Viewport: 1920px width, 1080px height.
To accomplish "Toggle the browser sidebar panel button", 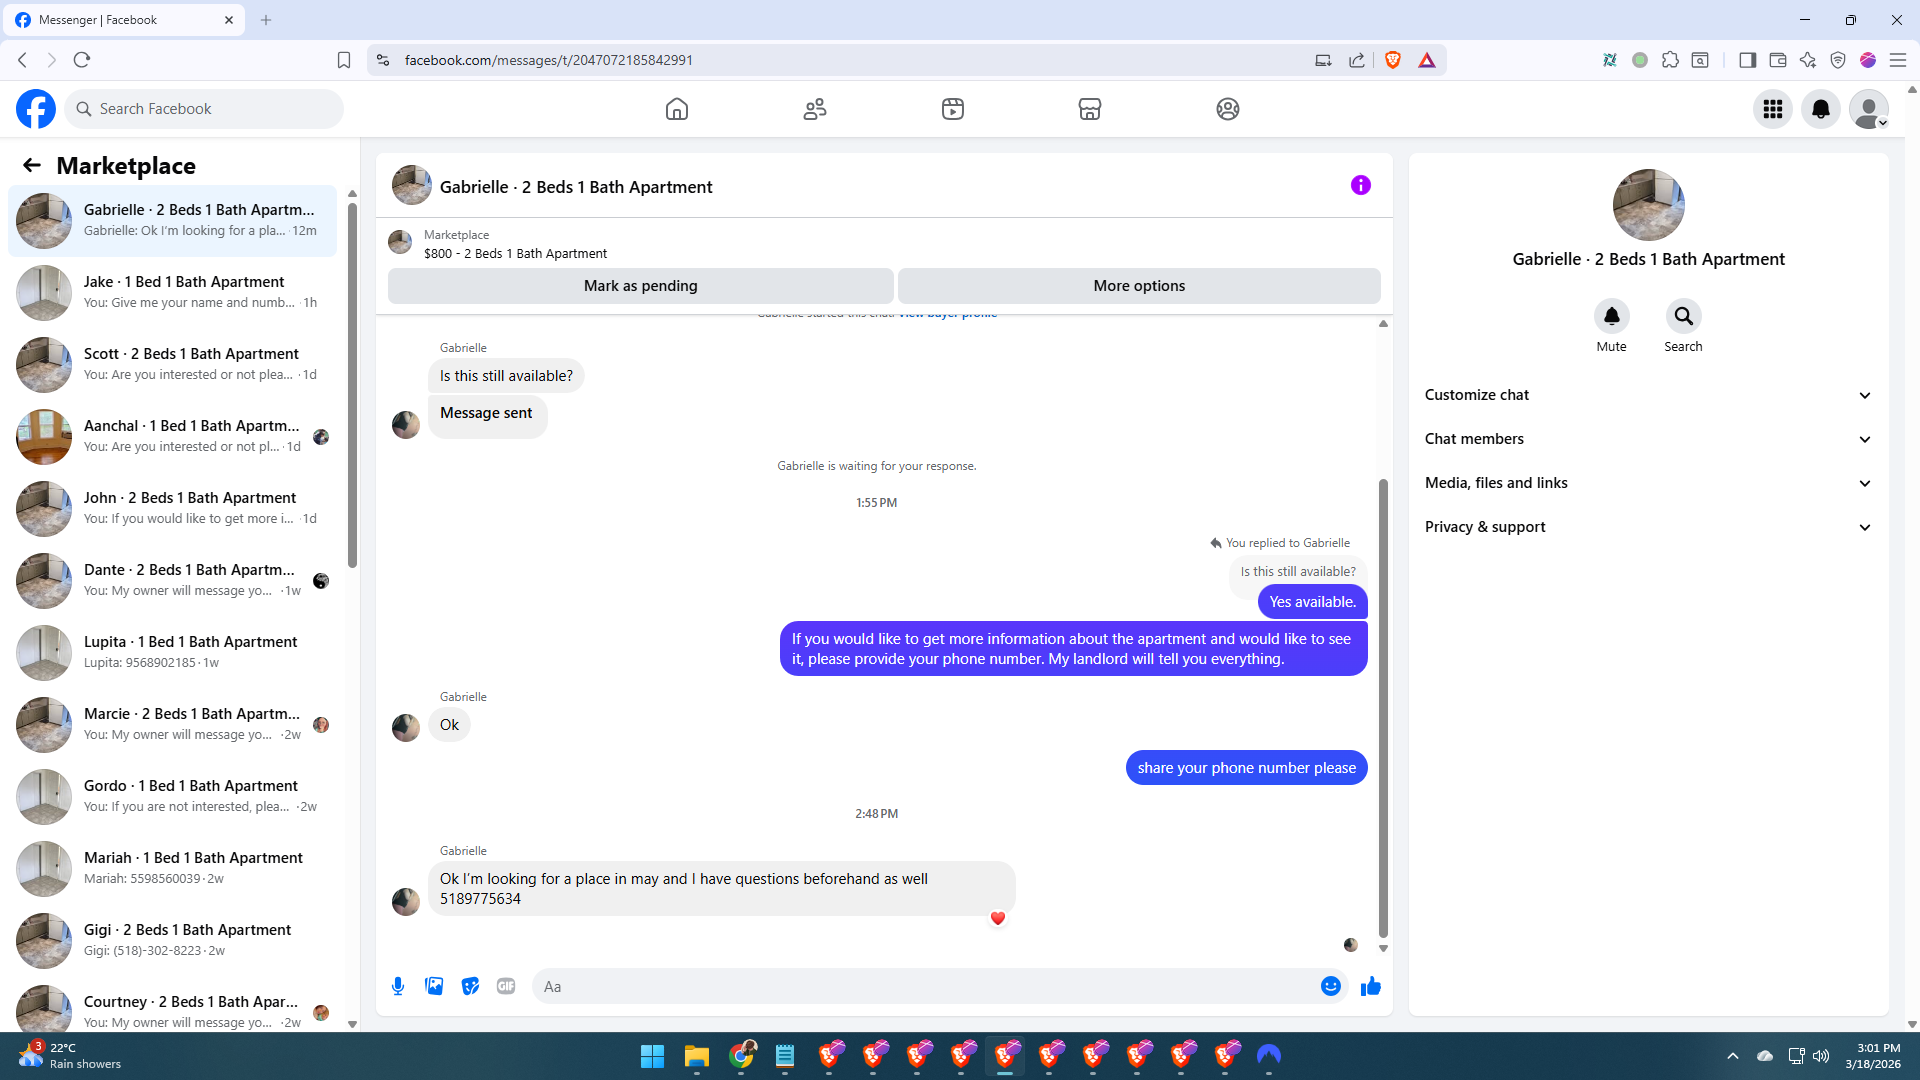I will (1747, 60).
